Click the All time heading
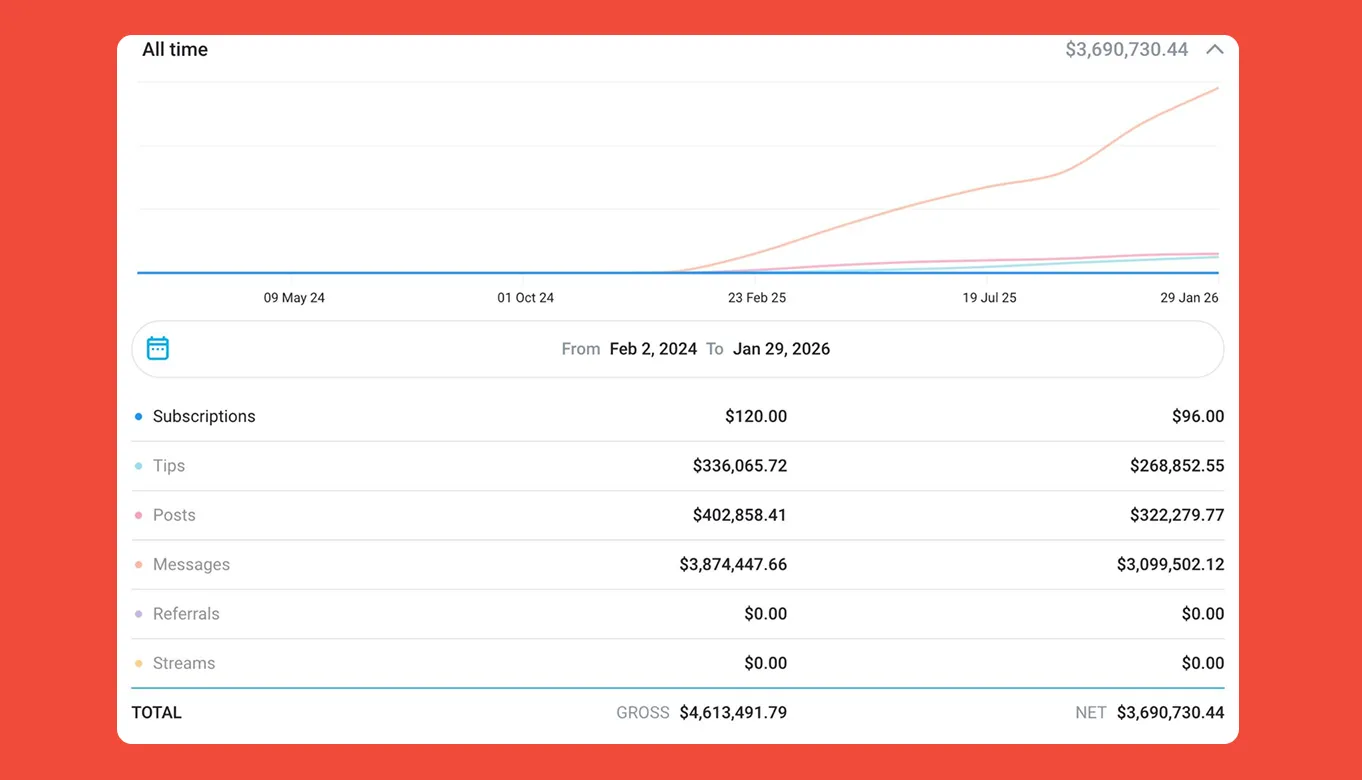This screenshot has width=1362, height=780. (175, 49)
